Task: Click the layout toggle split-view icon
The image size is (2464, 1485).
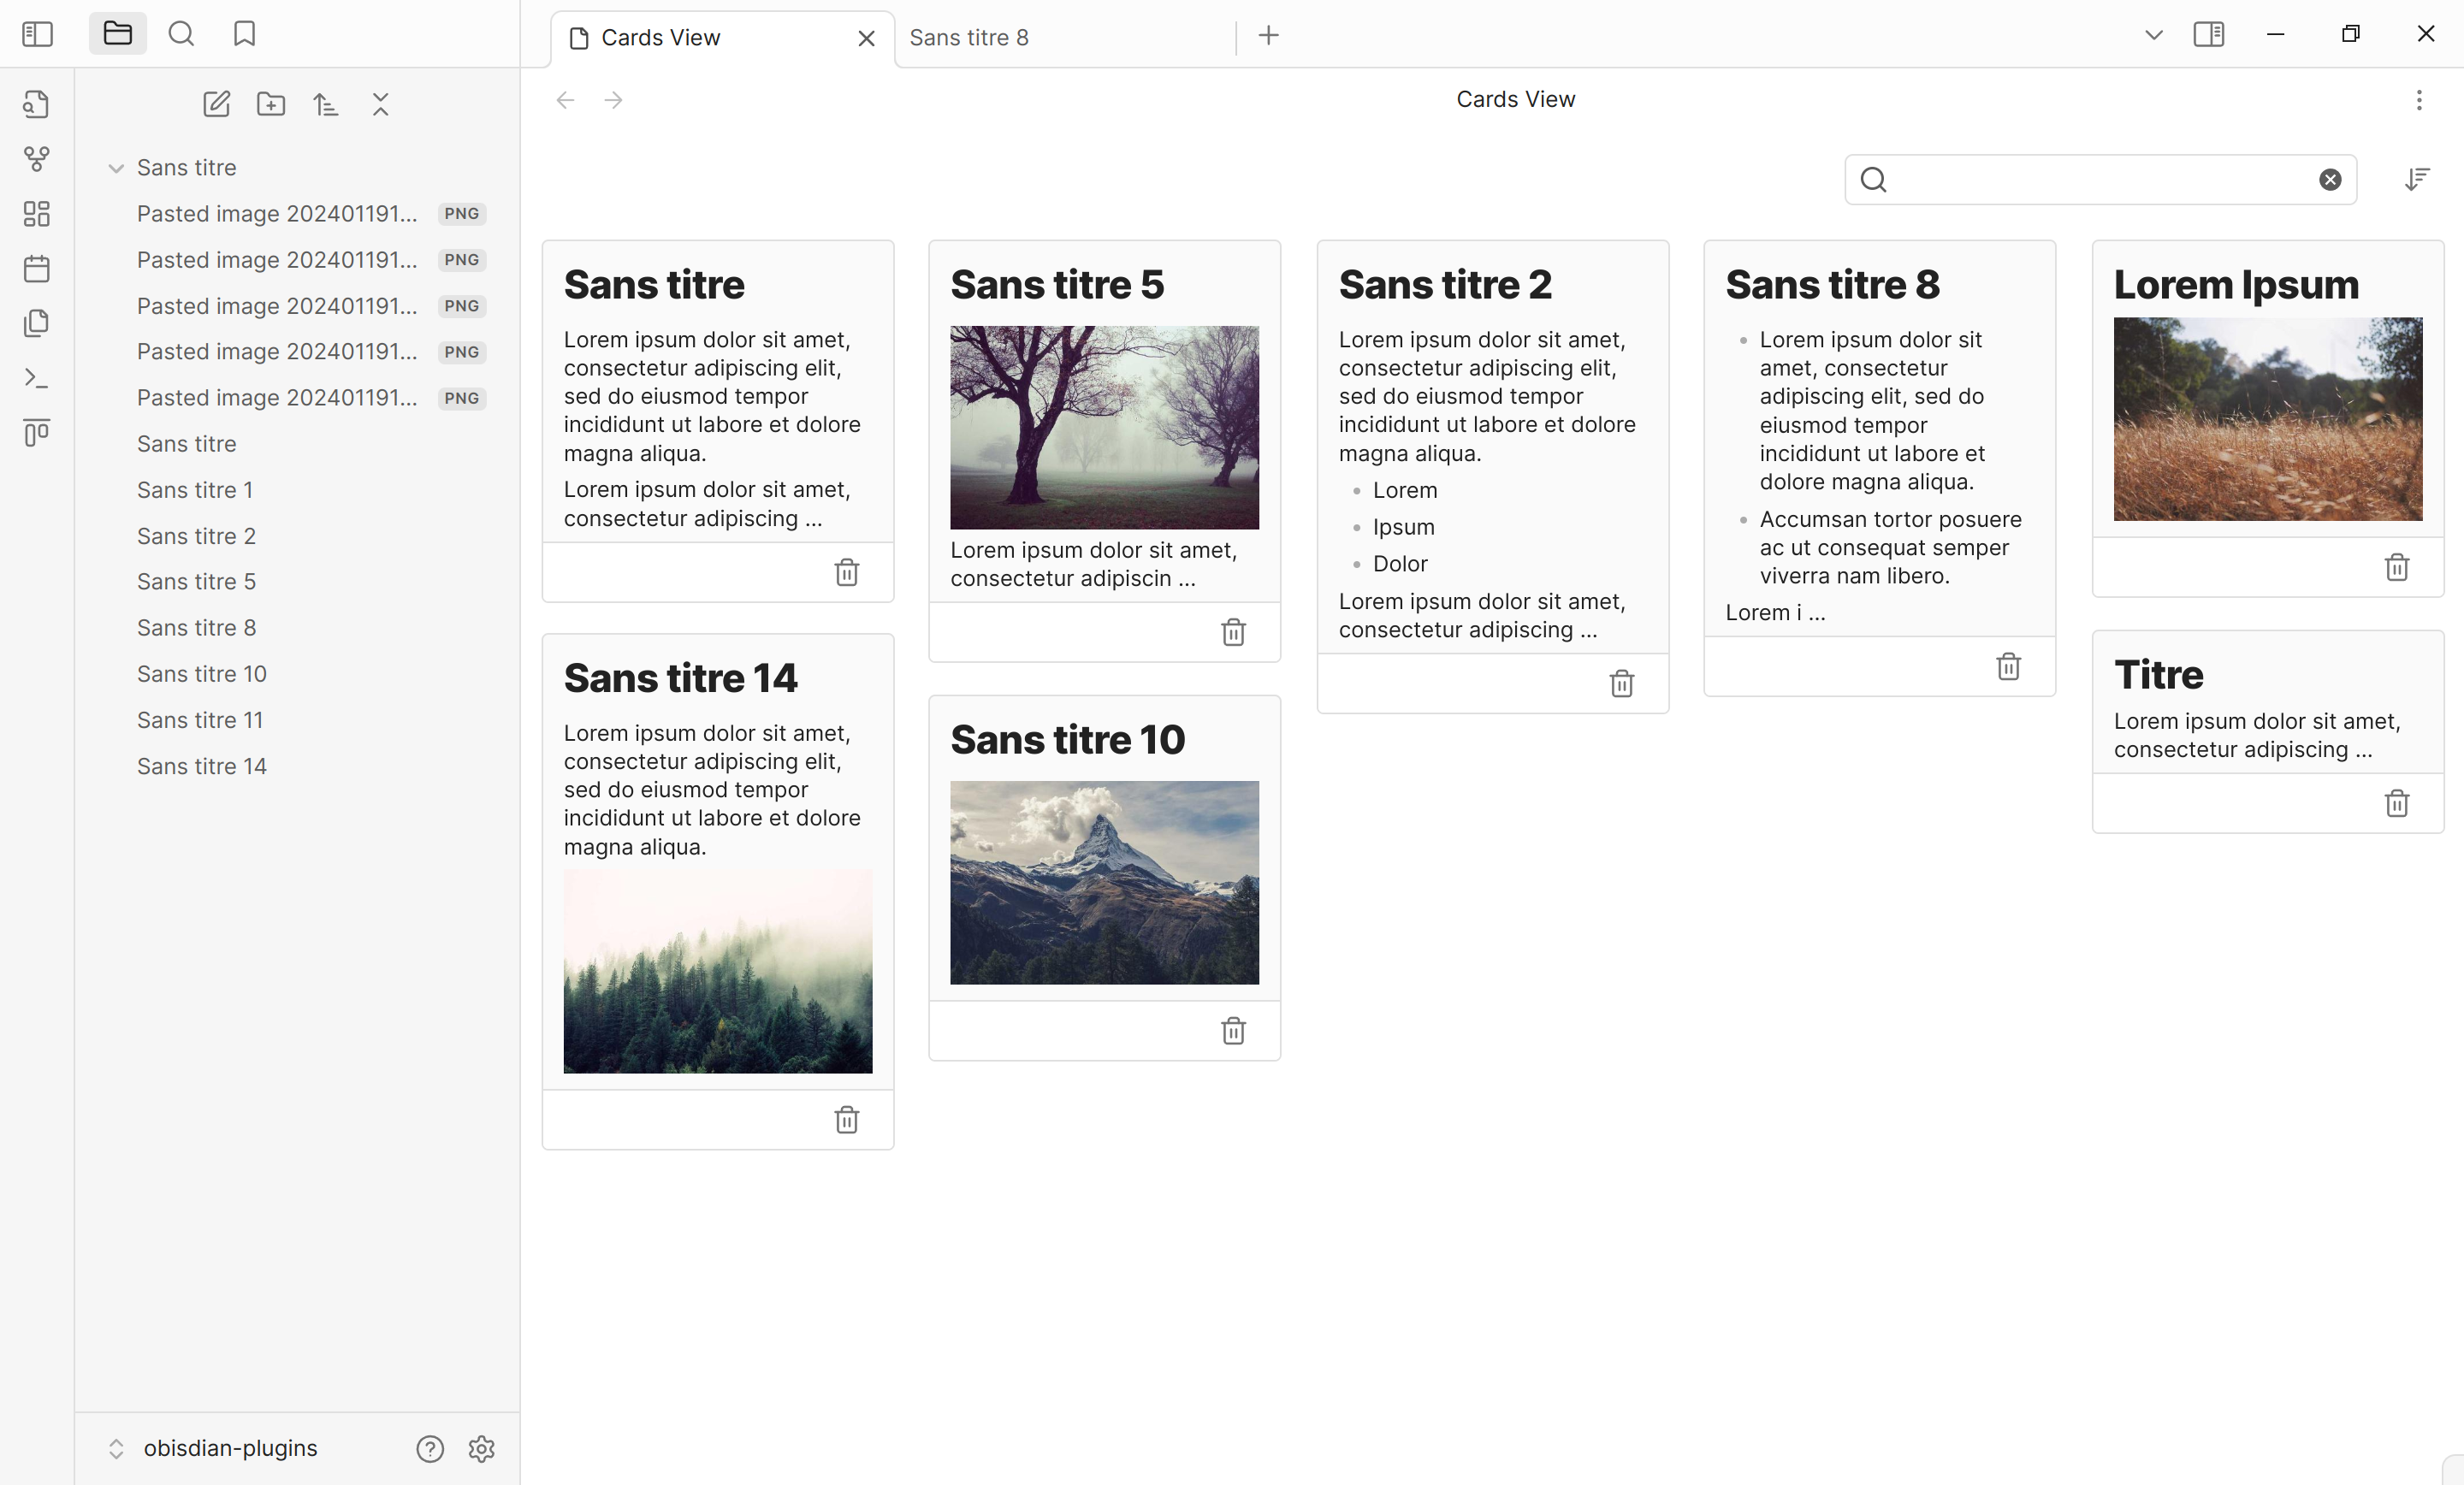Action: (x=2209, y=33)
